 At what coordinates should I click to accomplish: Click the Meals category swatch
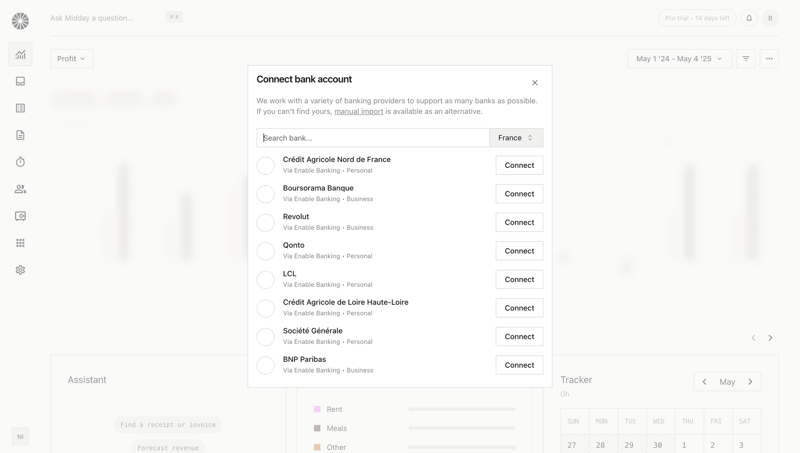(x=317, y=428)
